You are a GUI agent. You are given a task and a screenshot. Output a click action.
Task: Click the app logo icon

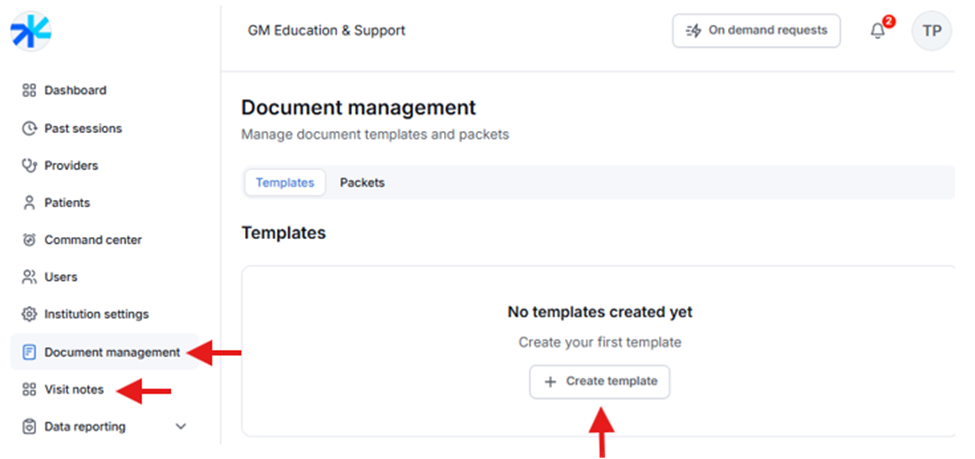click(29, 31)
